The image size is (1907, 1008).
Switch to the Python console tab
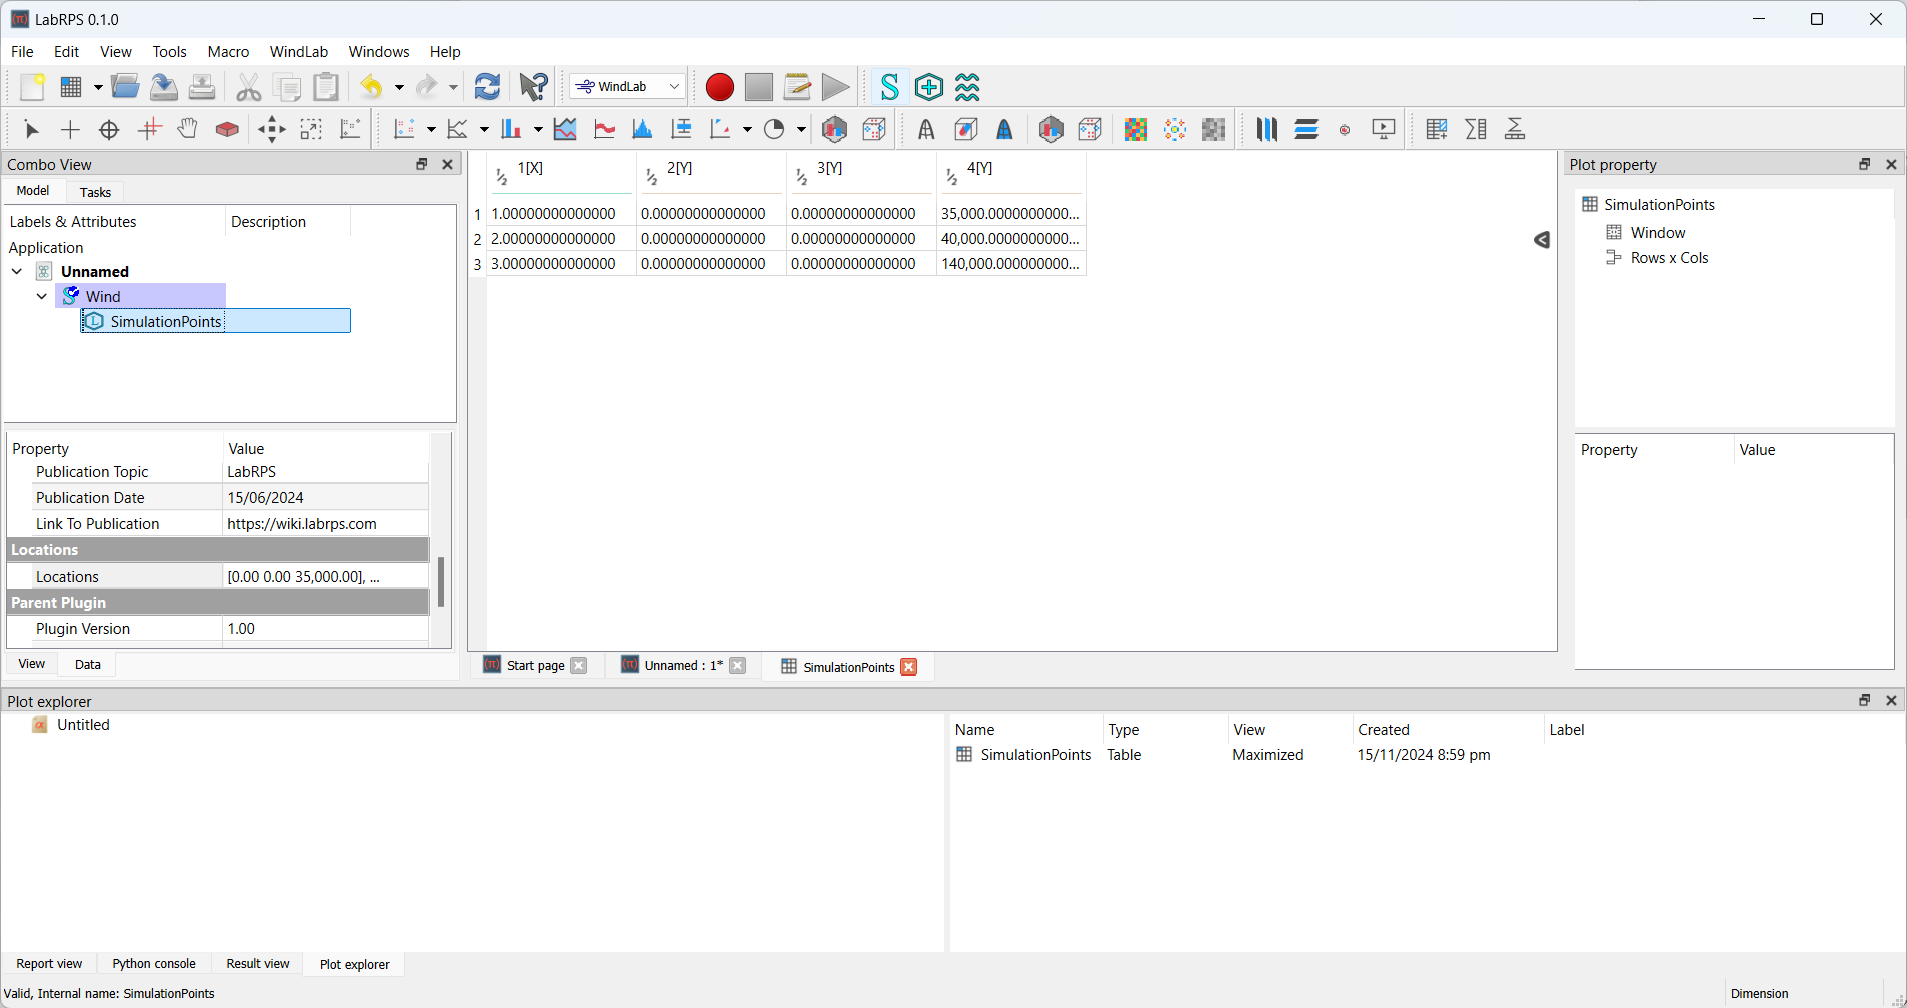154,964
